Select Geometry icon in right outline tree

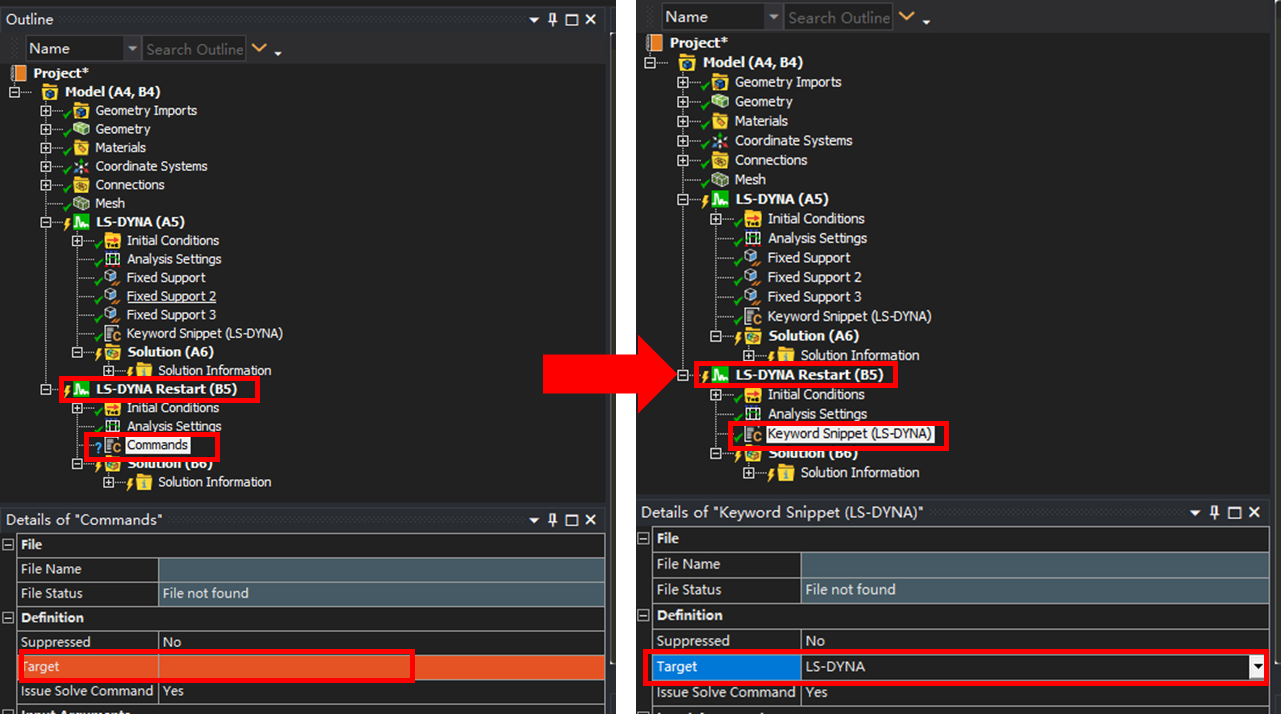coord(720,101)
